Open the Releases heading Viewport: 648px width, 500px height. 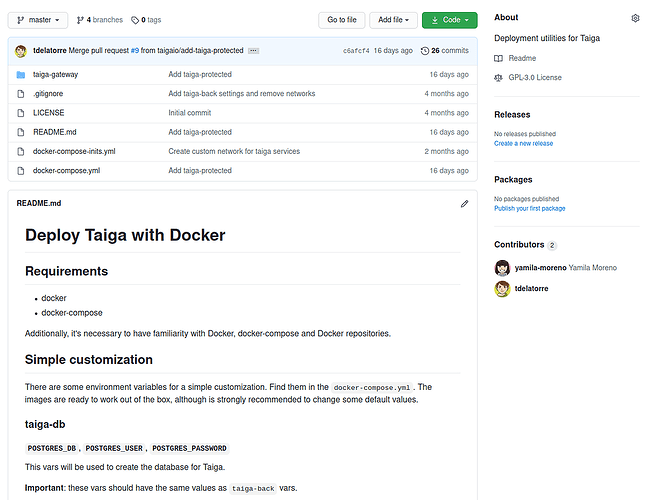(x=512, y=115)
